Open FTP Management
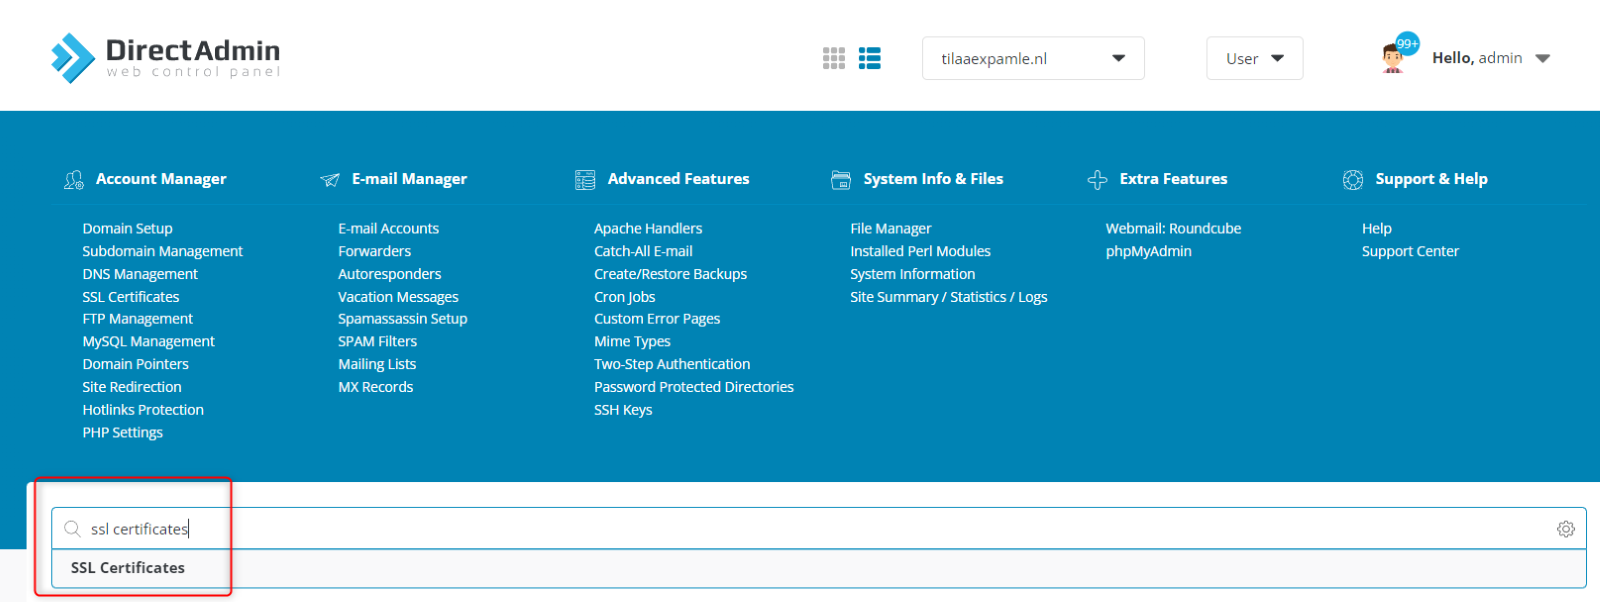Screen dimensions: 1600x602 point(137,319)
